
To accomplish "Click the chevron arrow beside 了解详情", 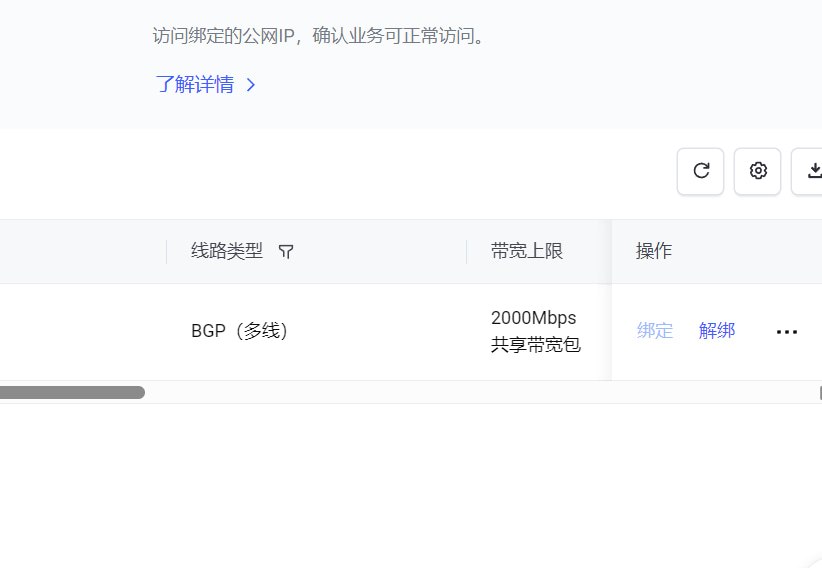I will [x=251, y=84].
